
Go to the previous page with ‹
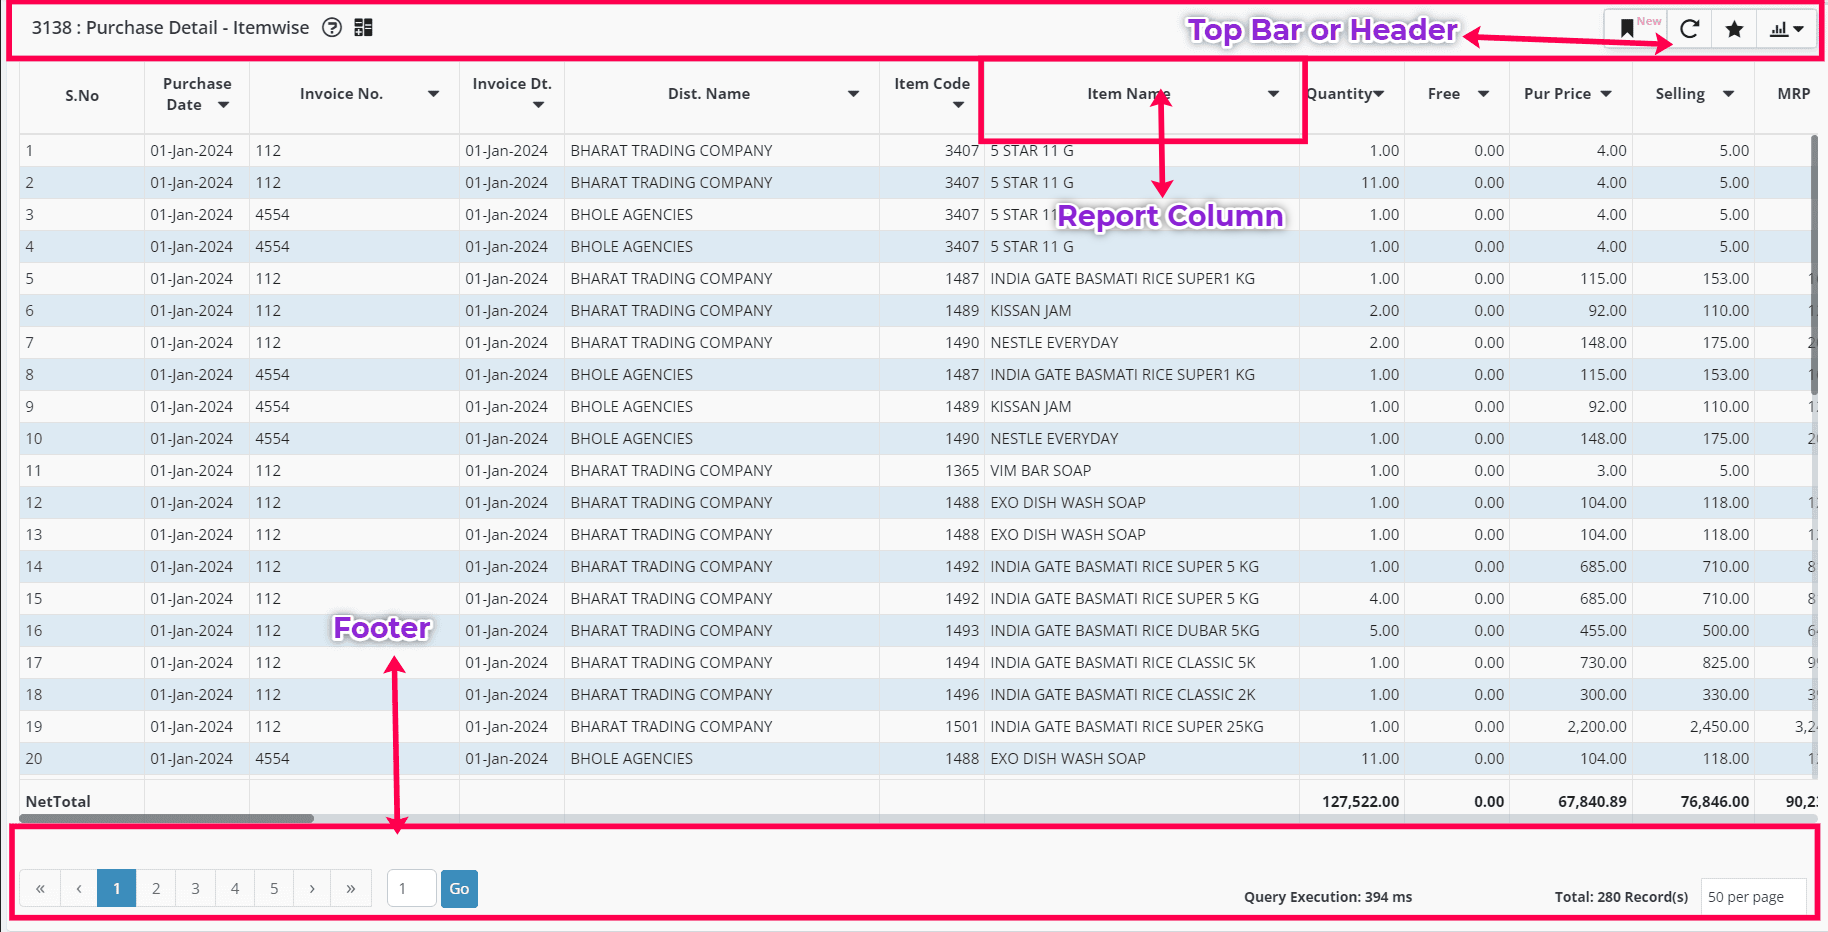coord(79,888)
